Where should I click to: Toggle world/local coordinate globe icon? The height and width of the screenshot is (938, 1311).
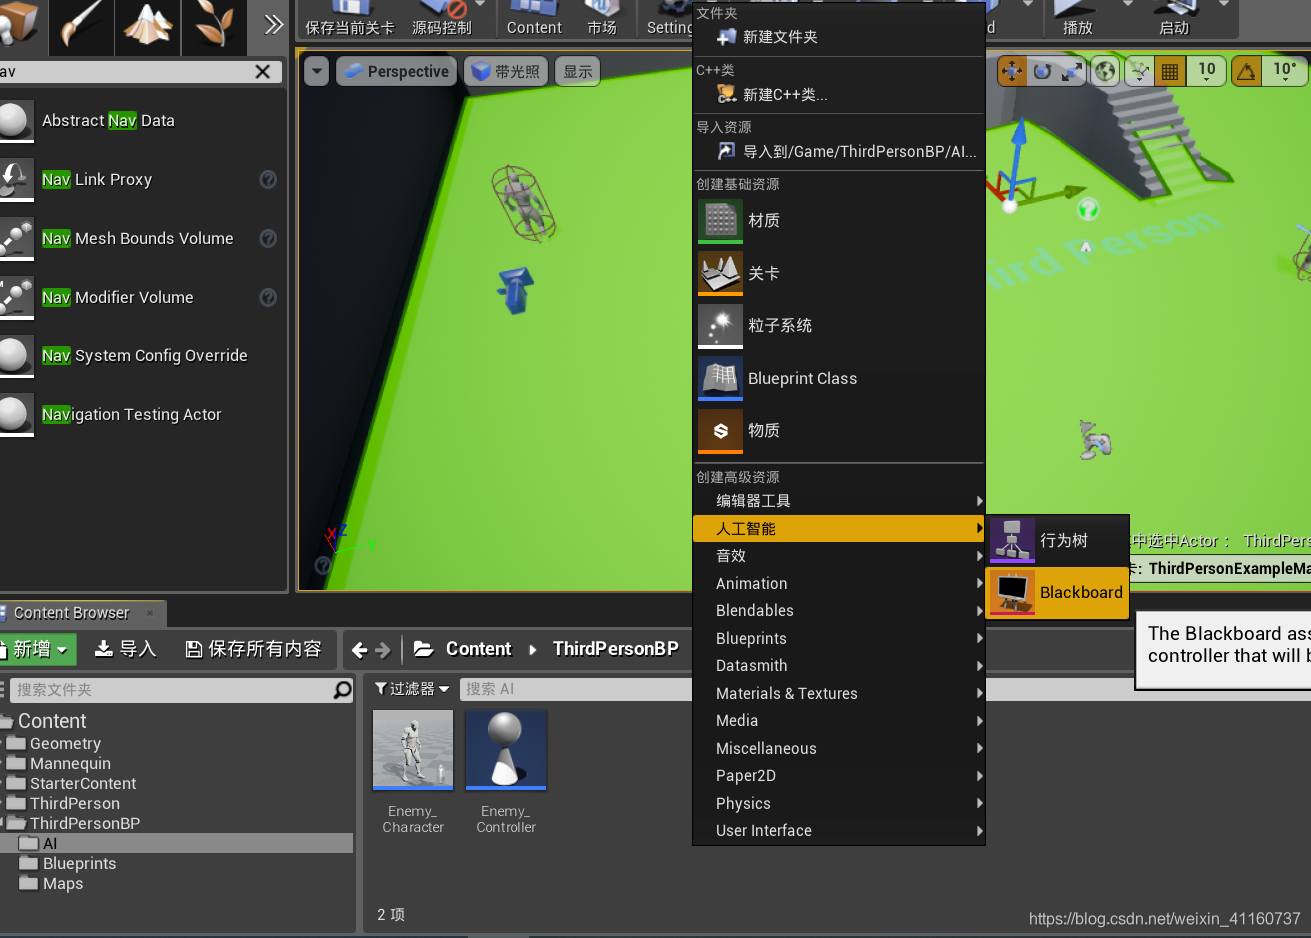1104,71
